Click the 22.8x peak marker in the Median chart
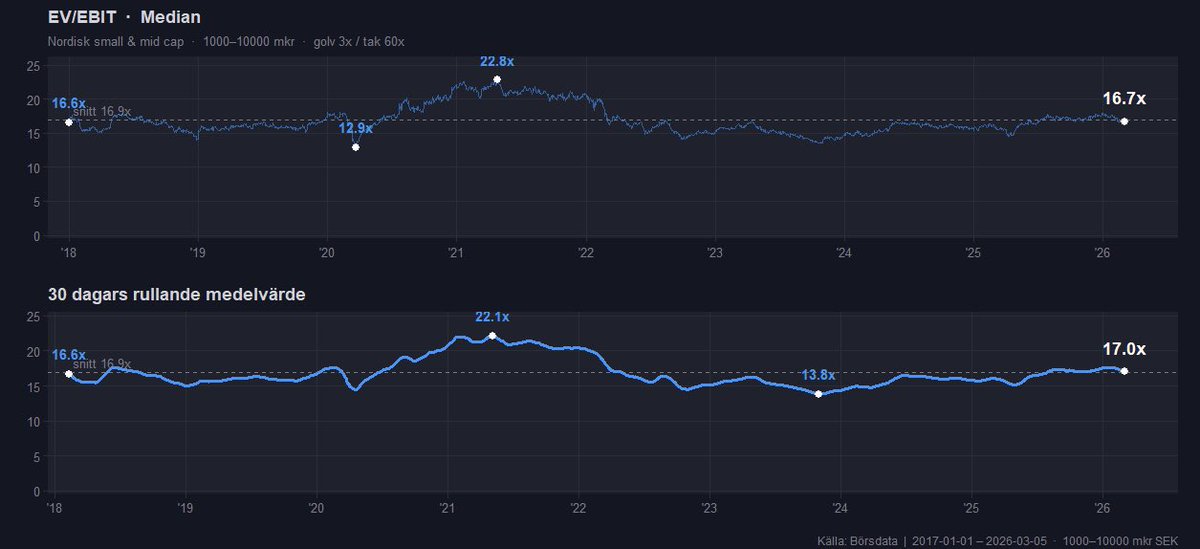The image size is (1200, 549). click(497, 79)
